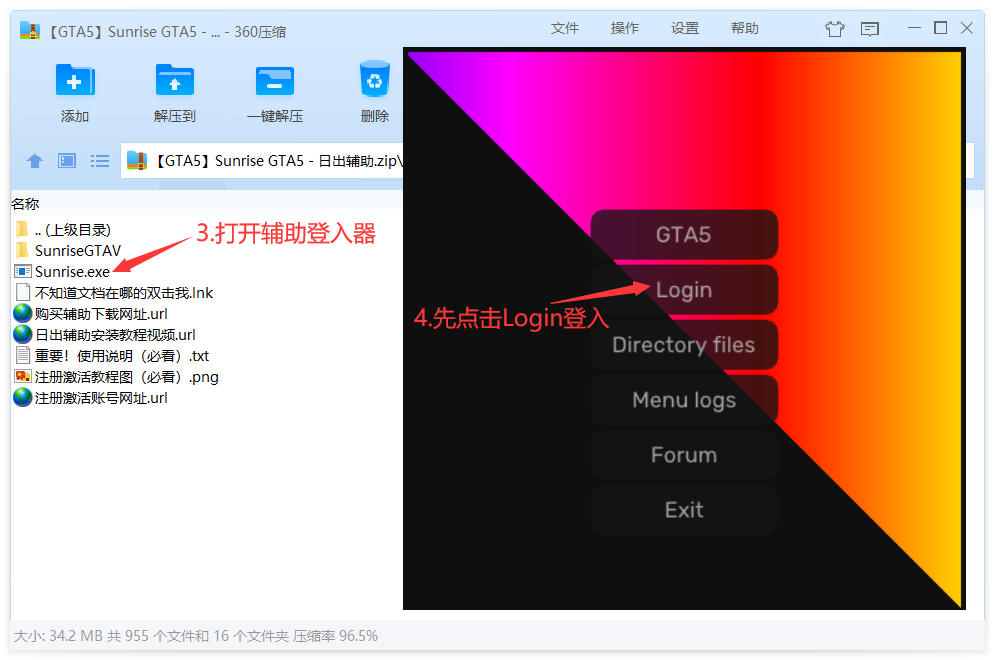This screenshot has height=660, width=995.
Task: Open the 操作 menu
Action: tap(625, 28)
